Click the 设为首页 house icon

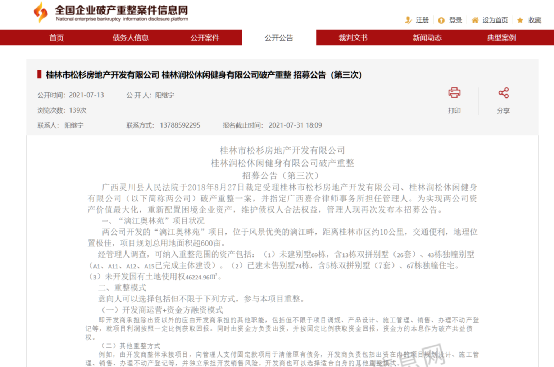[475, 20]
